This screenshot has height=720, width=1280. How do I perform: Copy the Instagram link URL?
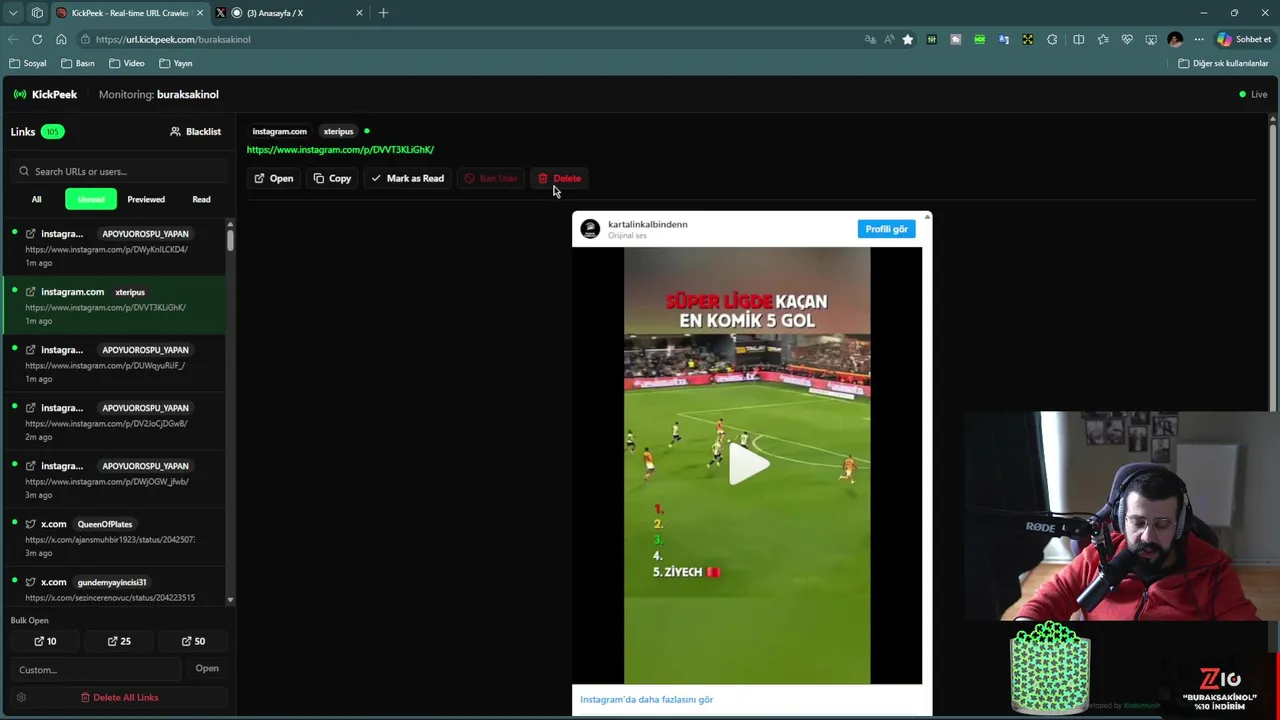[x=332, y=178]
